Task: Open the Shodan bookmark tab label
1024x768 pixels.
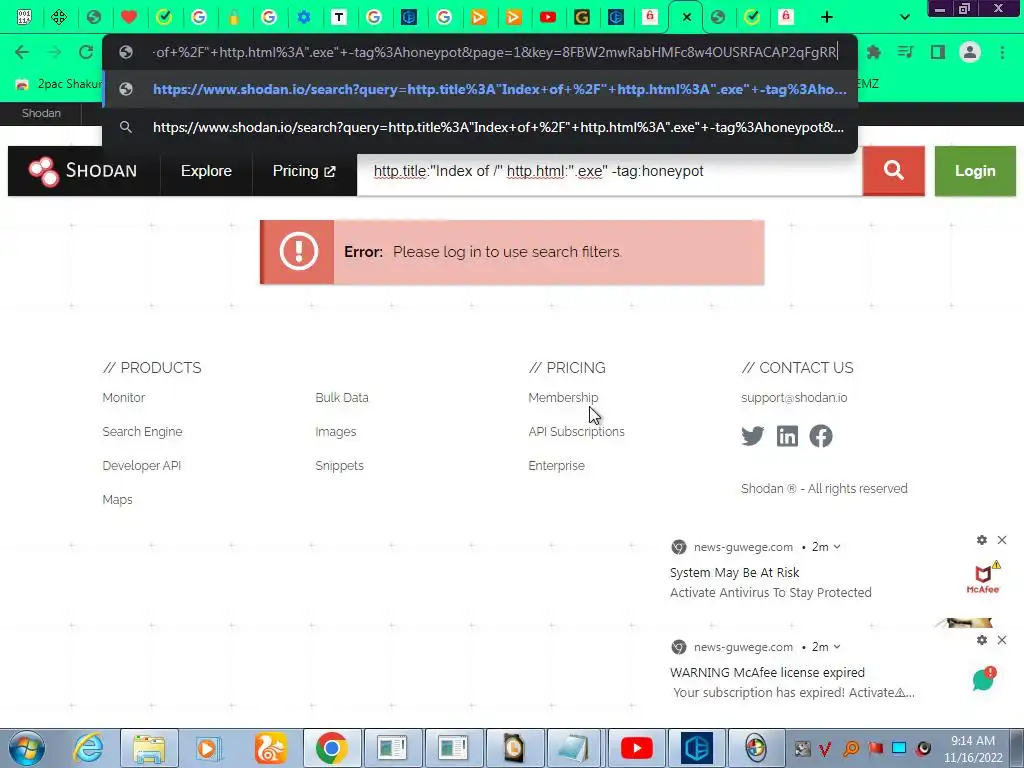Action: tap(41, 113)
